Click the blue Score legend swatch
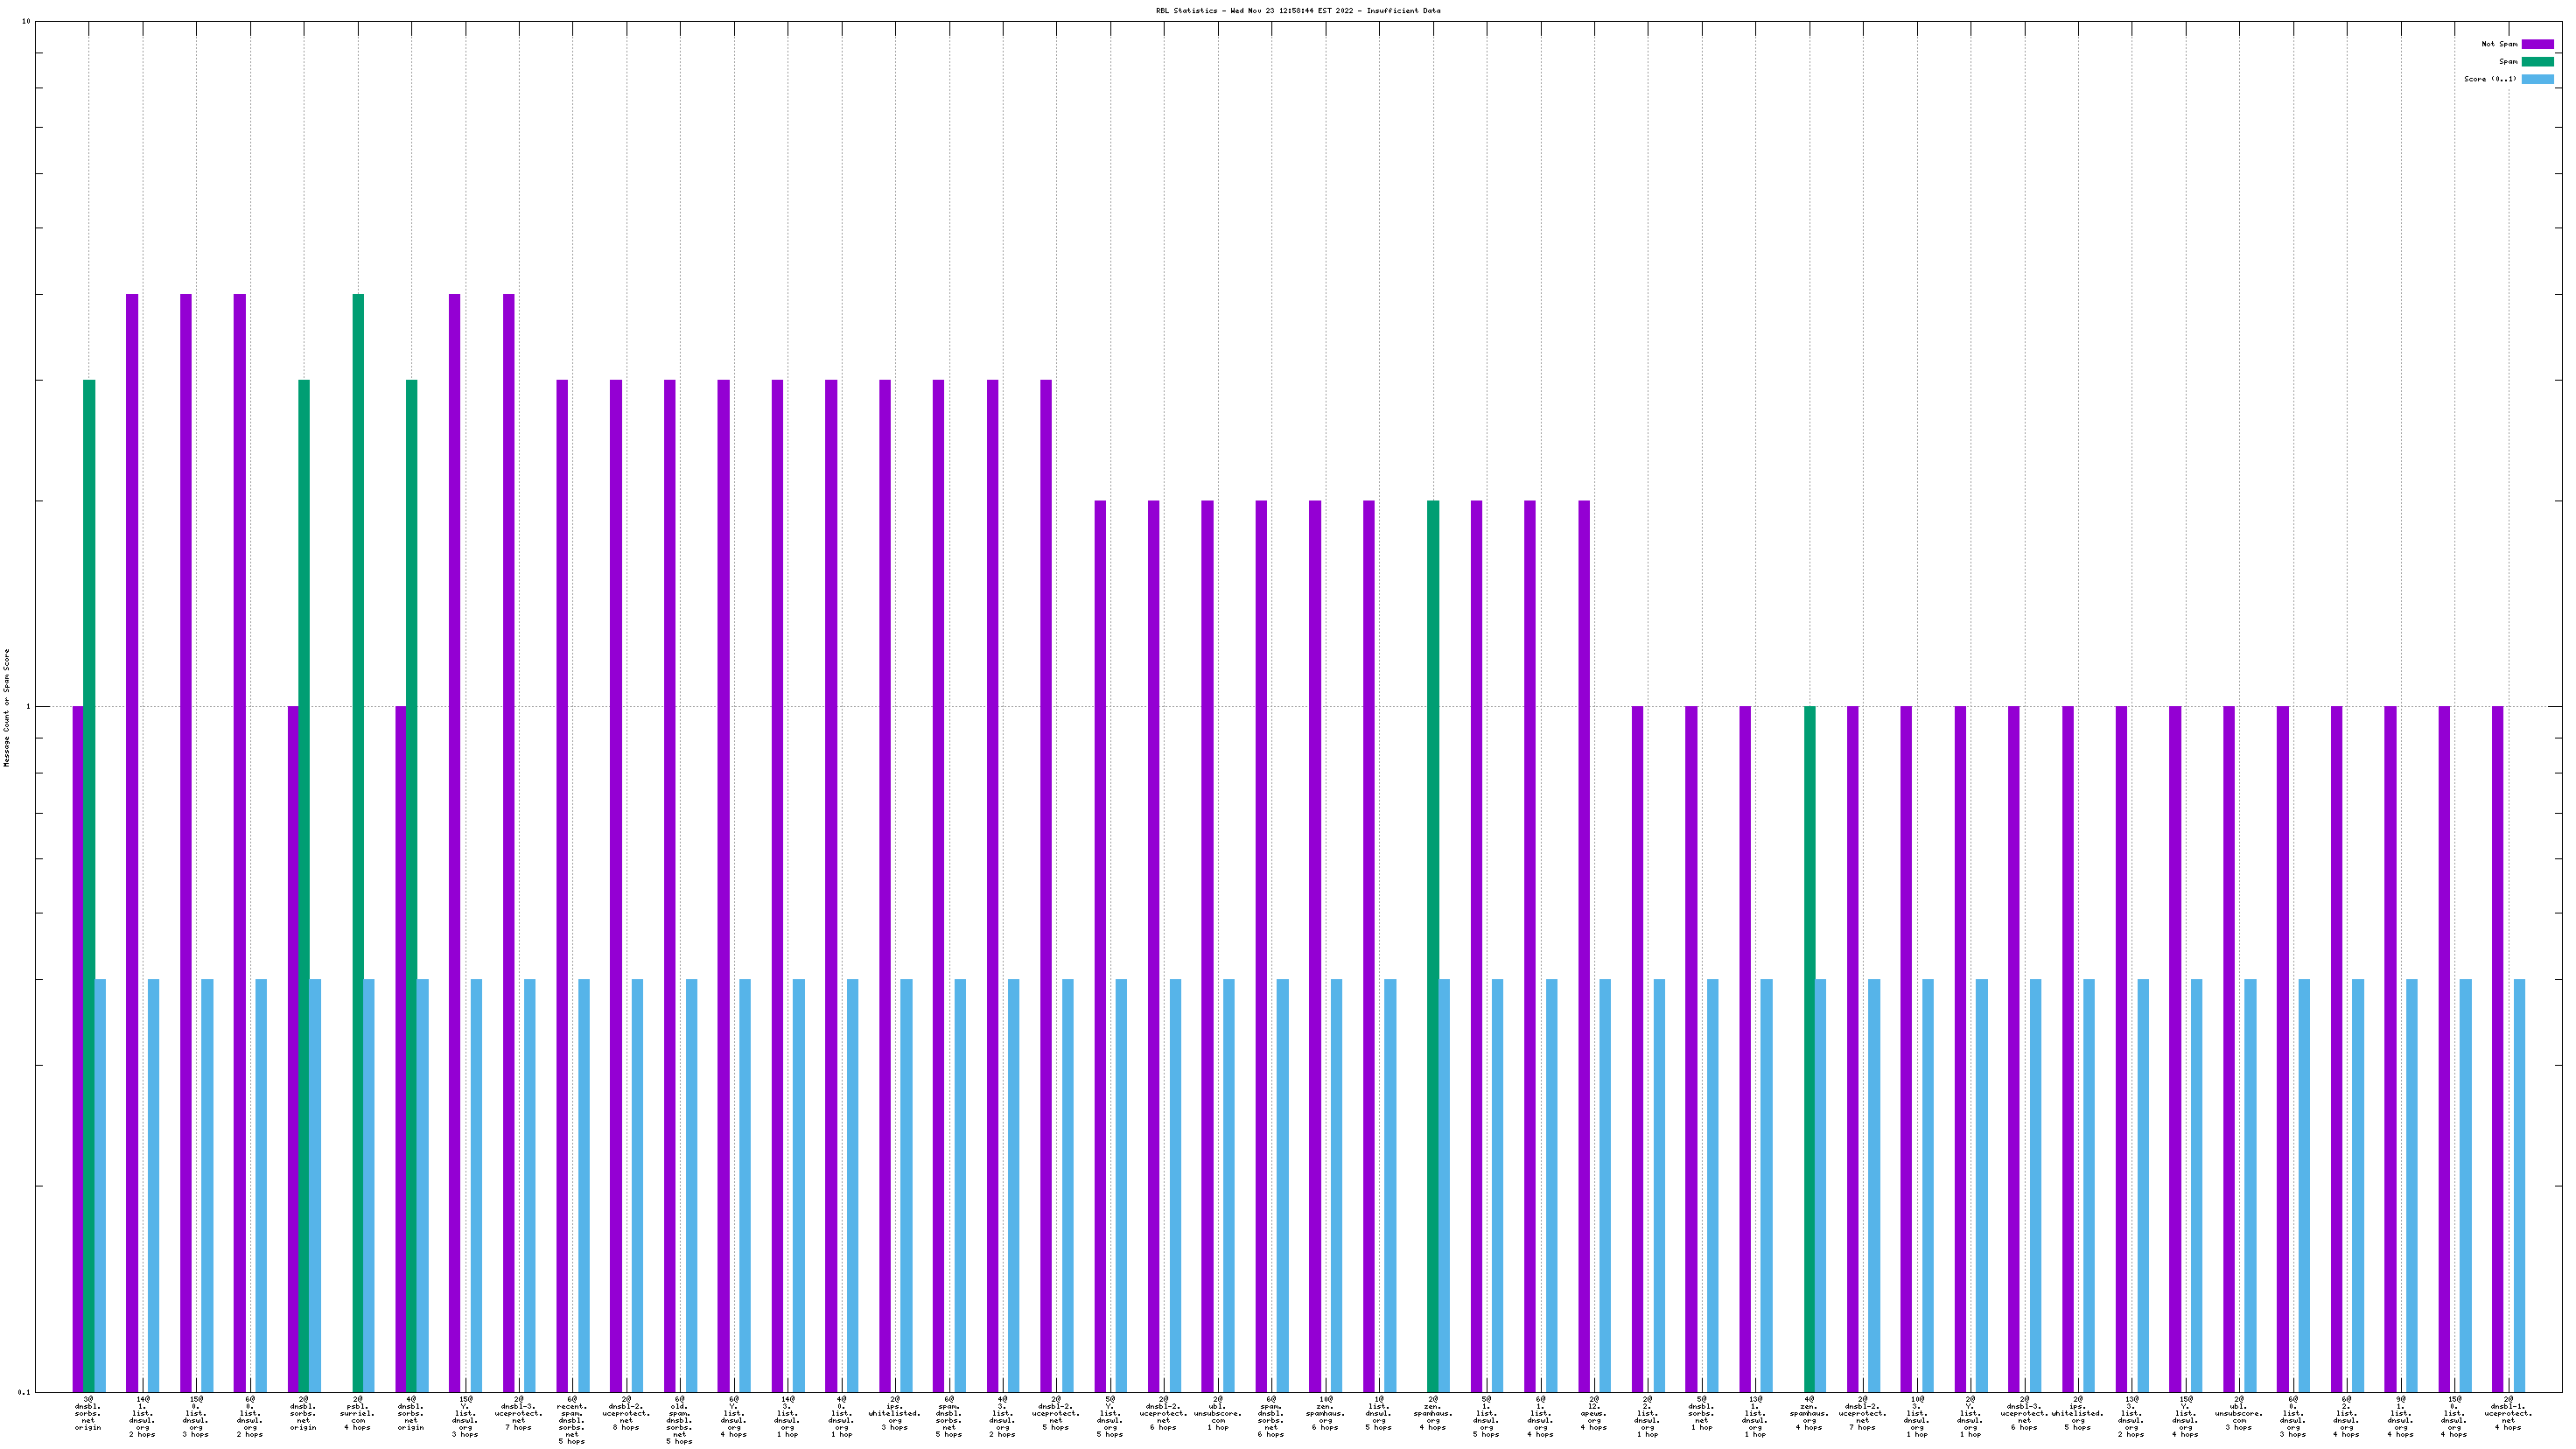The width and height of the screenshot is (2576, 1449). point(2537,79)
